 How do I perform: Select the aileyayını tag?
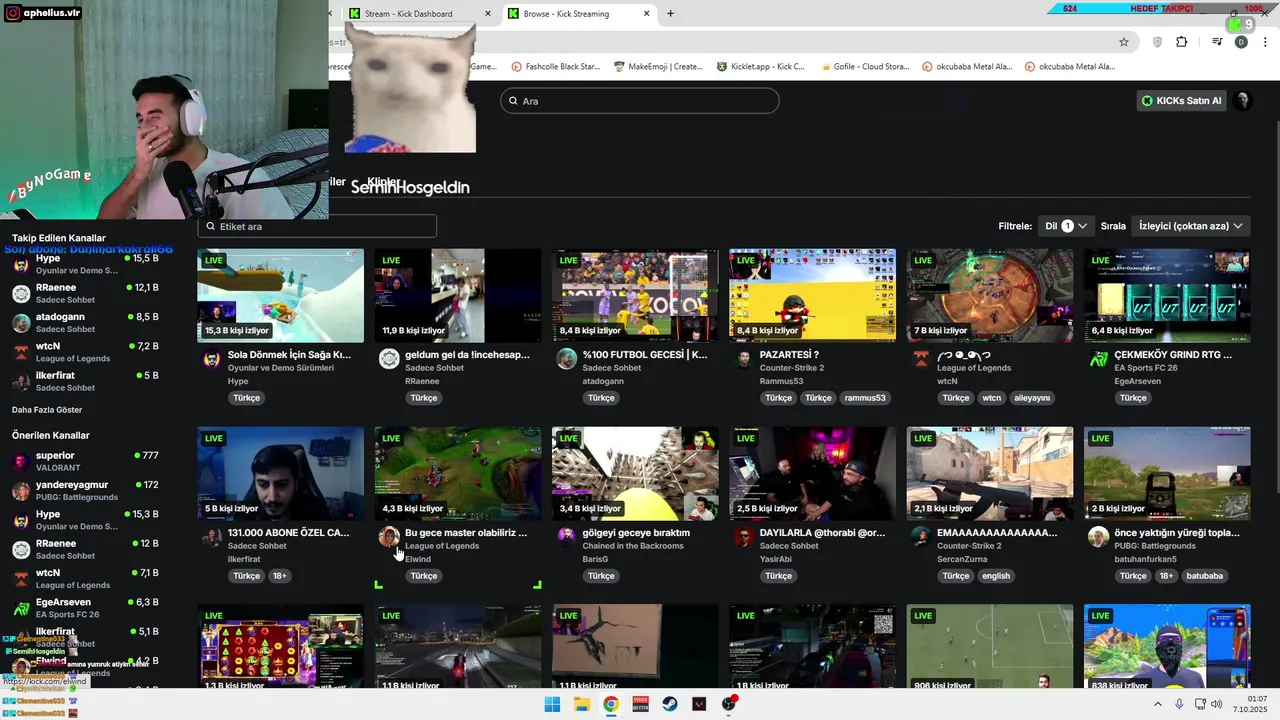coord(1032,398)
